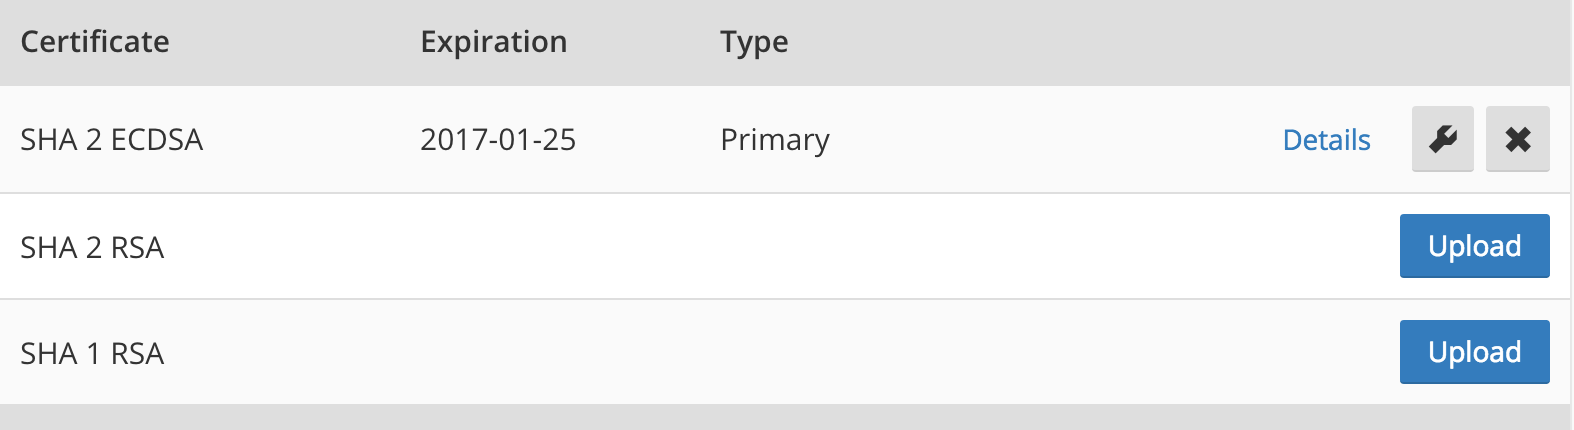
Task: Select the Expiration column header
Action: coord(493,42)
